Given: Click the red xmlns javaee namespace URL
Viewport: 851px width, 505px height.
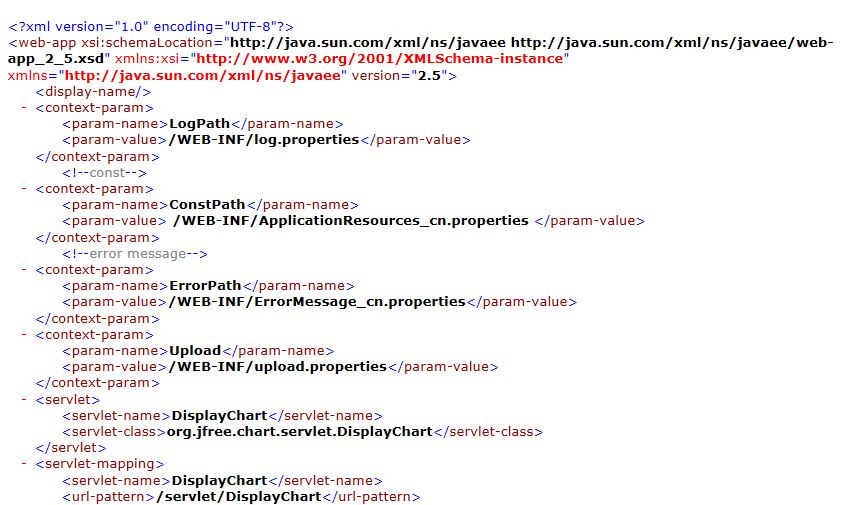Looking at the screenshot, I should [202, 75].
